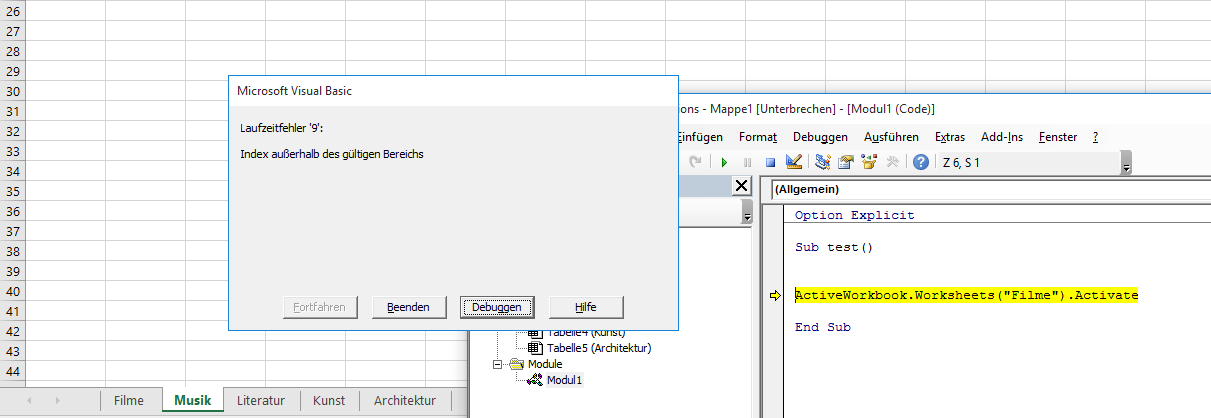
Task: Open the Debuggen menu
Action: (820, 137)
